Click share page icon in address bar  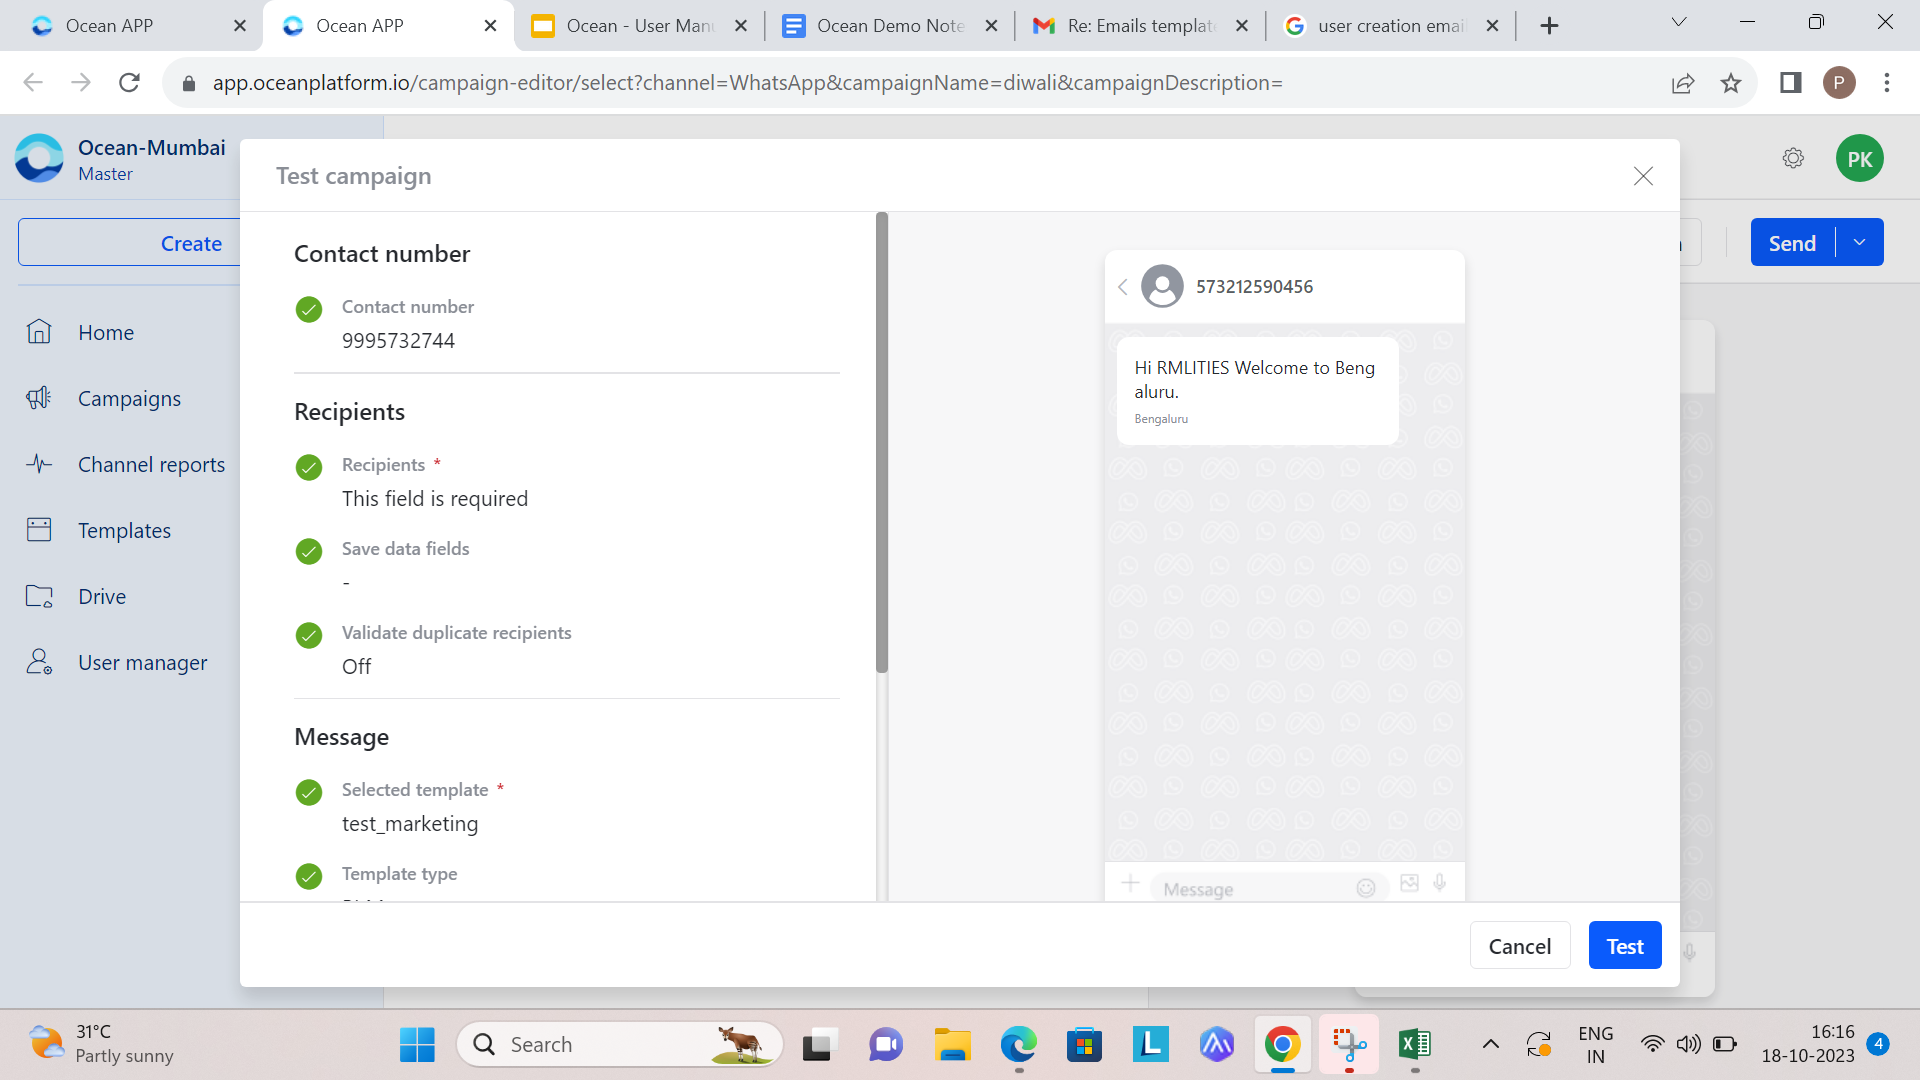[1683, 83]
